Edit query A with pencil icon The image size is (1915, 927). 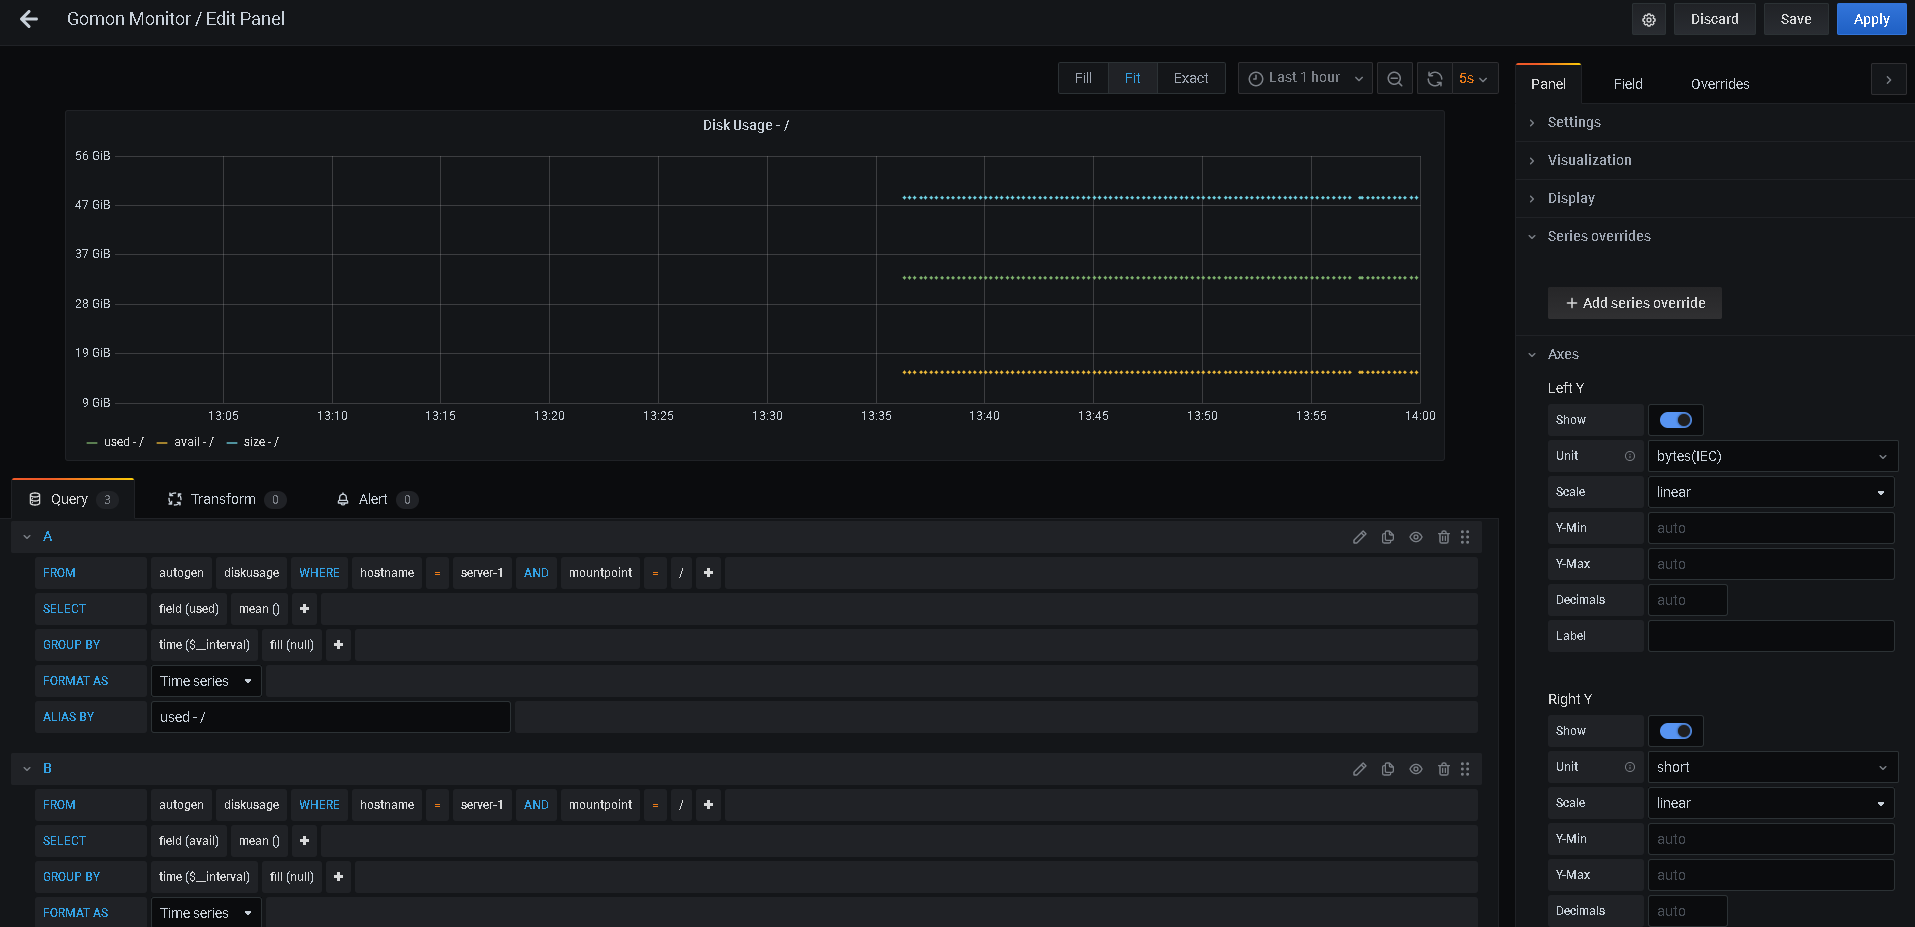point(1360,537)
